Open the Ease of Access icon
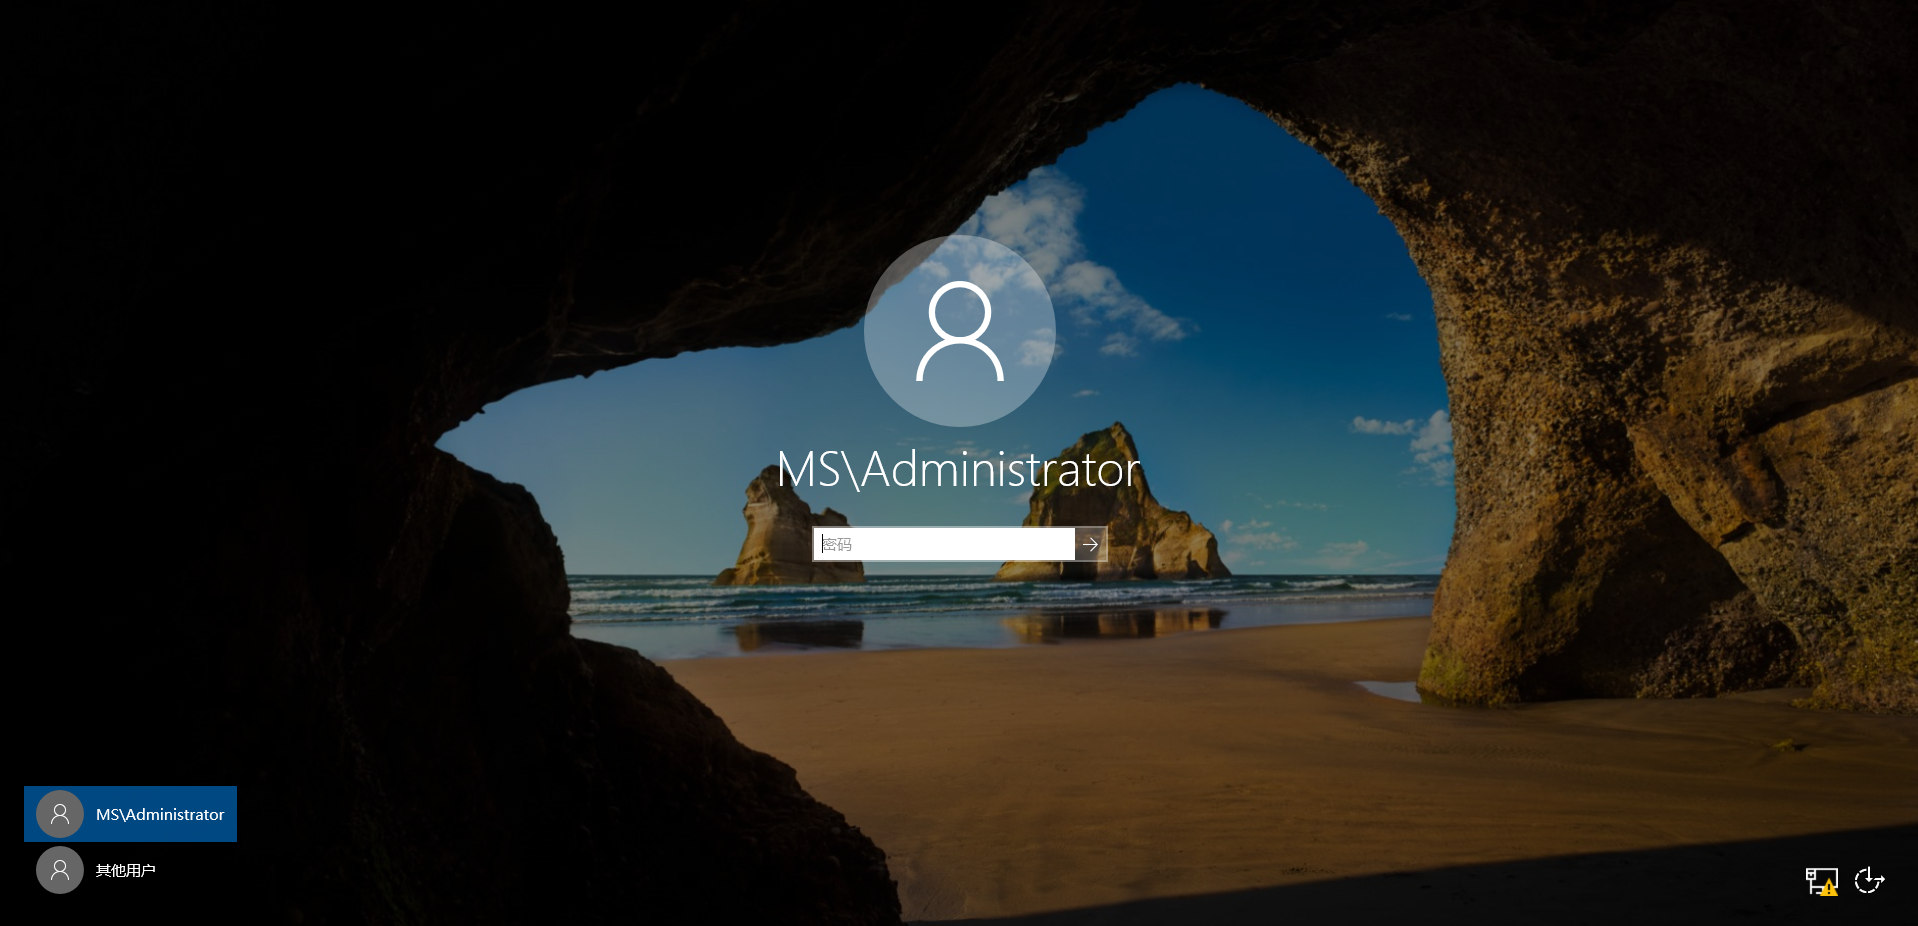Viewport: 1918px width, 926px height. (1868, 880)
